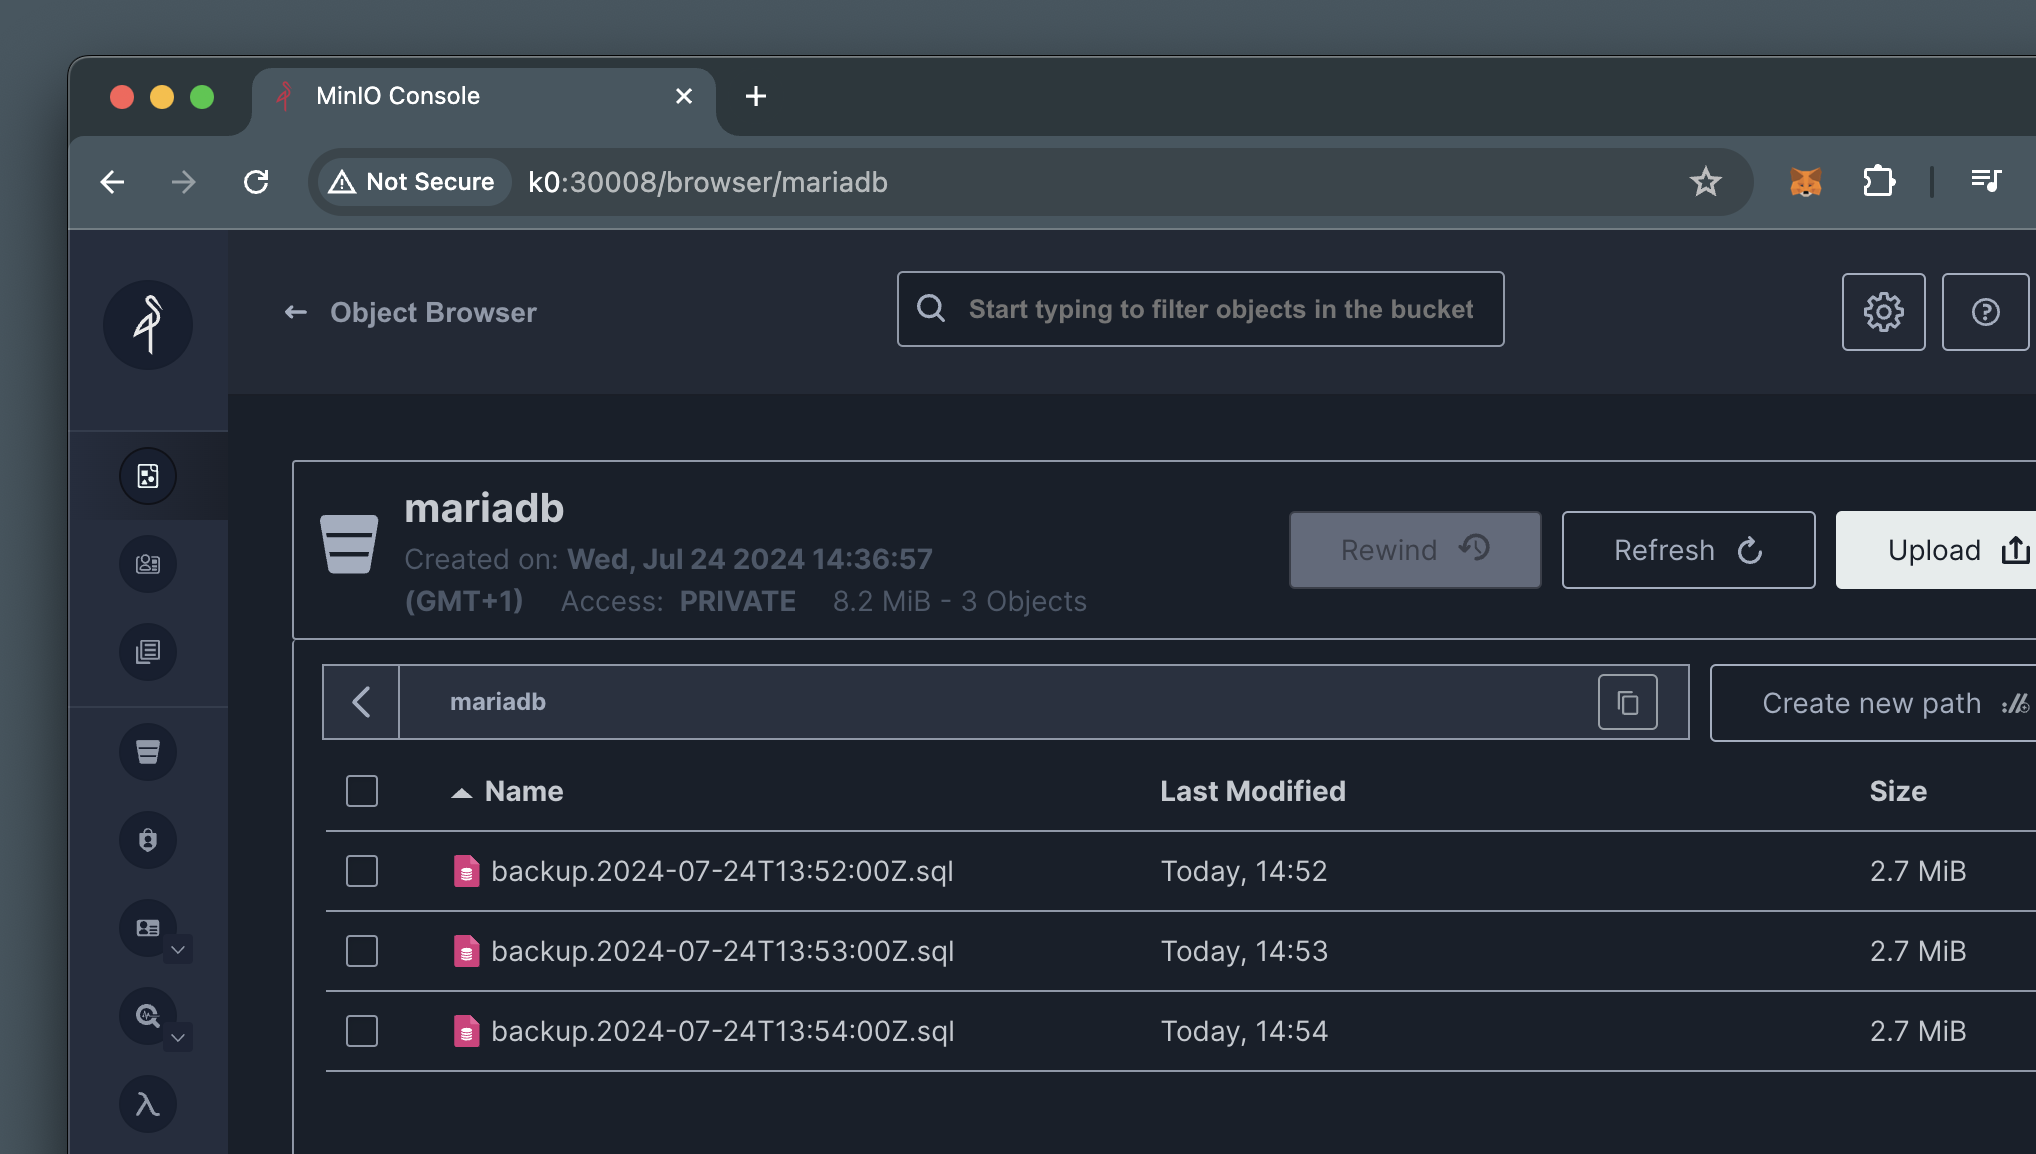Check the backup 13:52:00Z.sql row
This screenshot has width=2036, height=1154.
(361, 871)
